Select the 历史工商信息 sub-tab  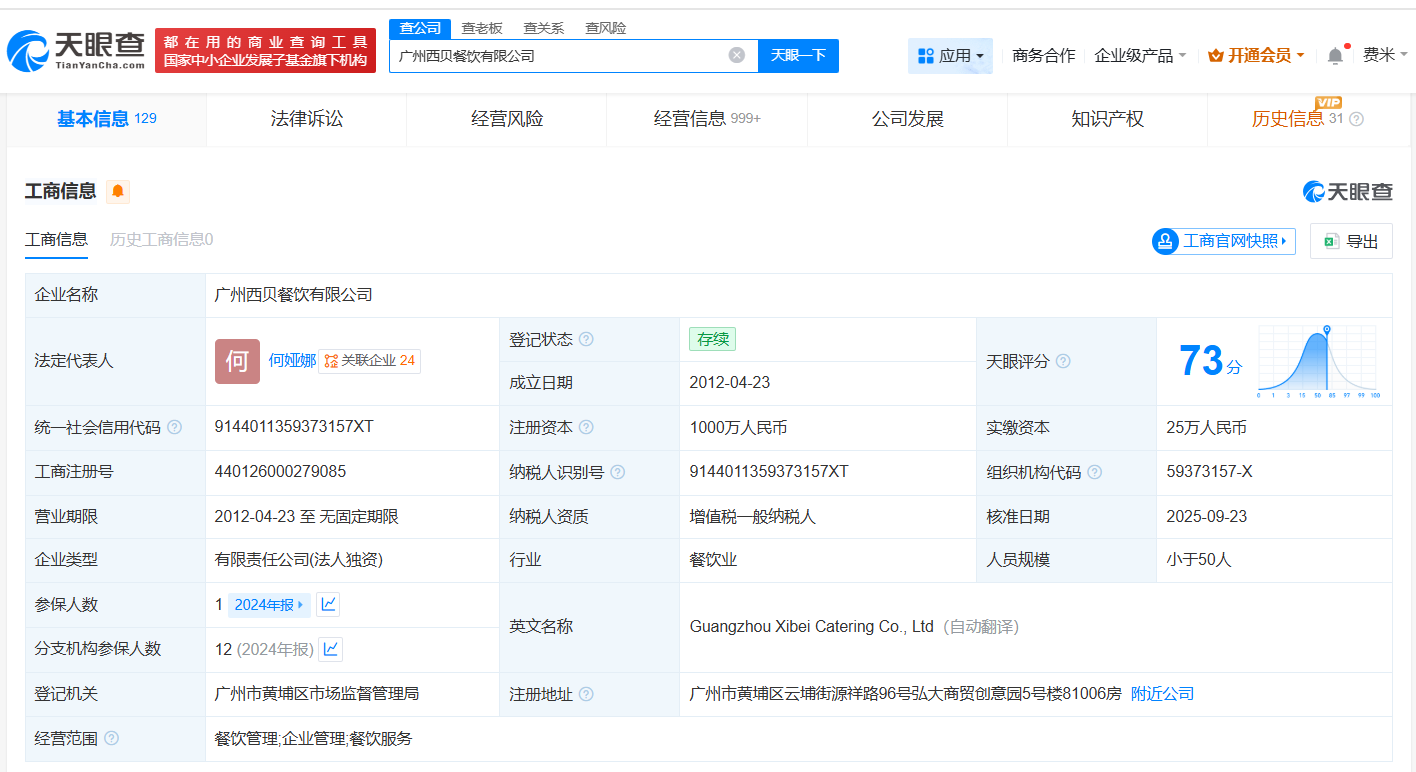[161, 239]
